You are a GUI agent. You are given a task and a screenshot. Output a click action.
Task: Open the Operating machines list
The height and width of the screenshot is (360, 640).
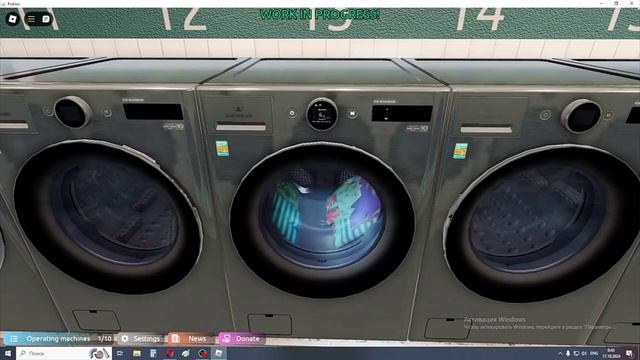pyautogui.click(x=58, y=338)
